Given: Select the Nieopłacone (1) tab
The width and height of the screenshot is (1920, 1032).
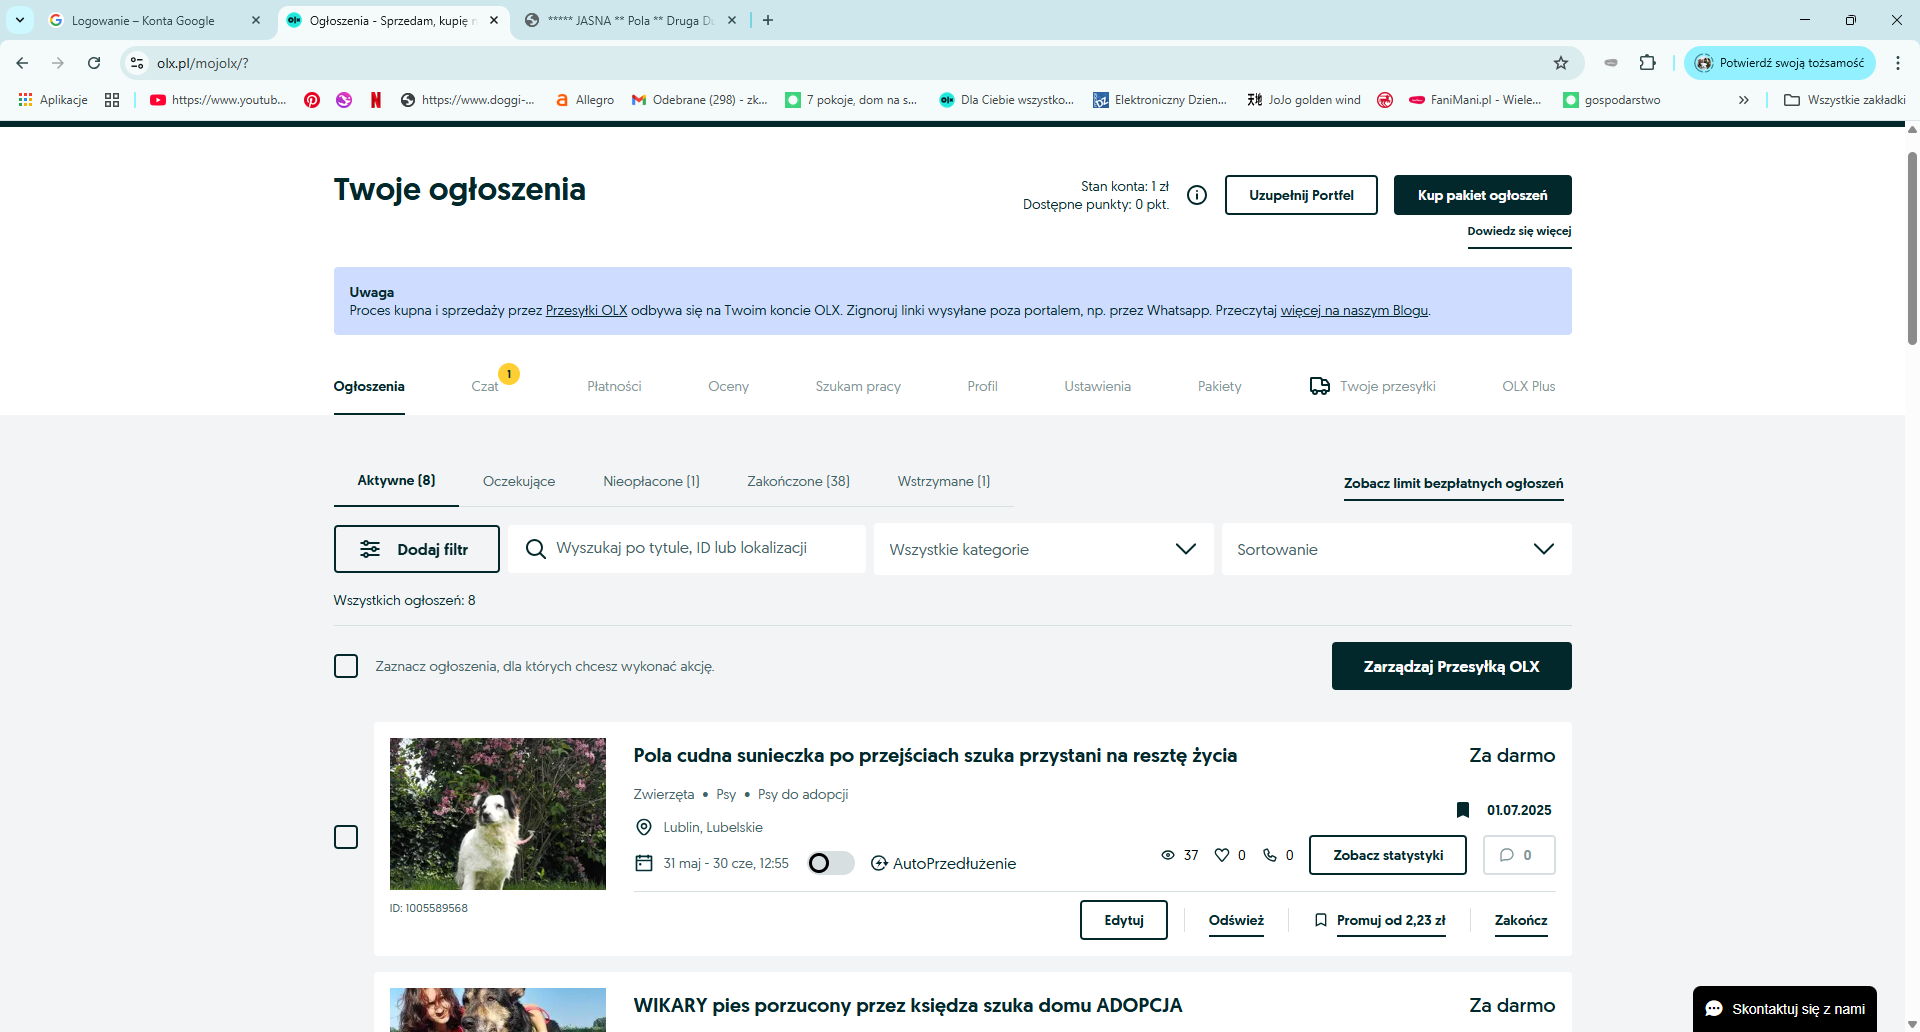Looking at the screenshot, I should pyautogui.click(x=651, y=481).
